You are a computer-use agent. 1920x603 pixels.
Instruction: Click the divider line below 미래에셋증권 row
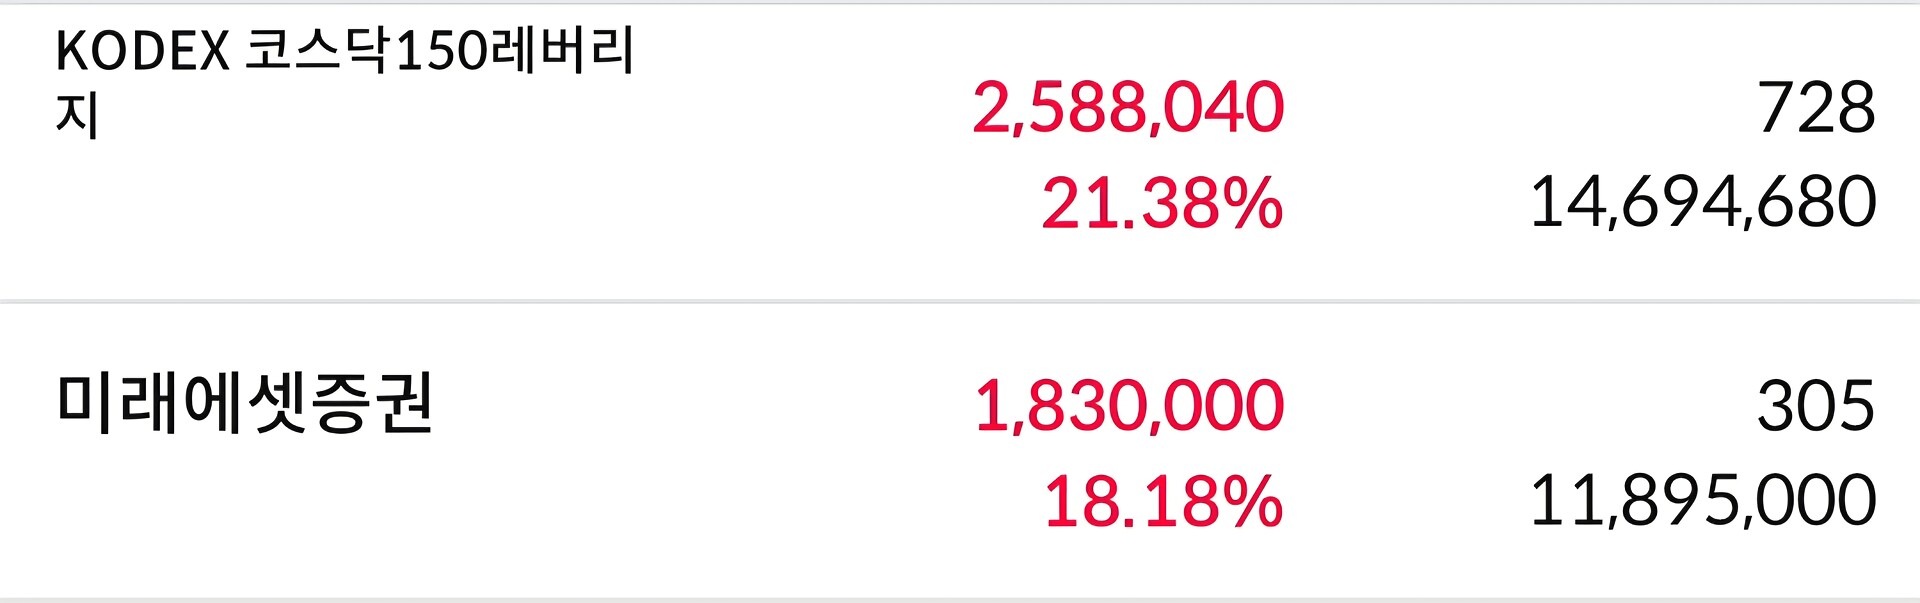(960, 600)
